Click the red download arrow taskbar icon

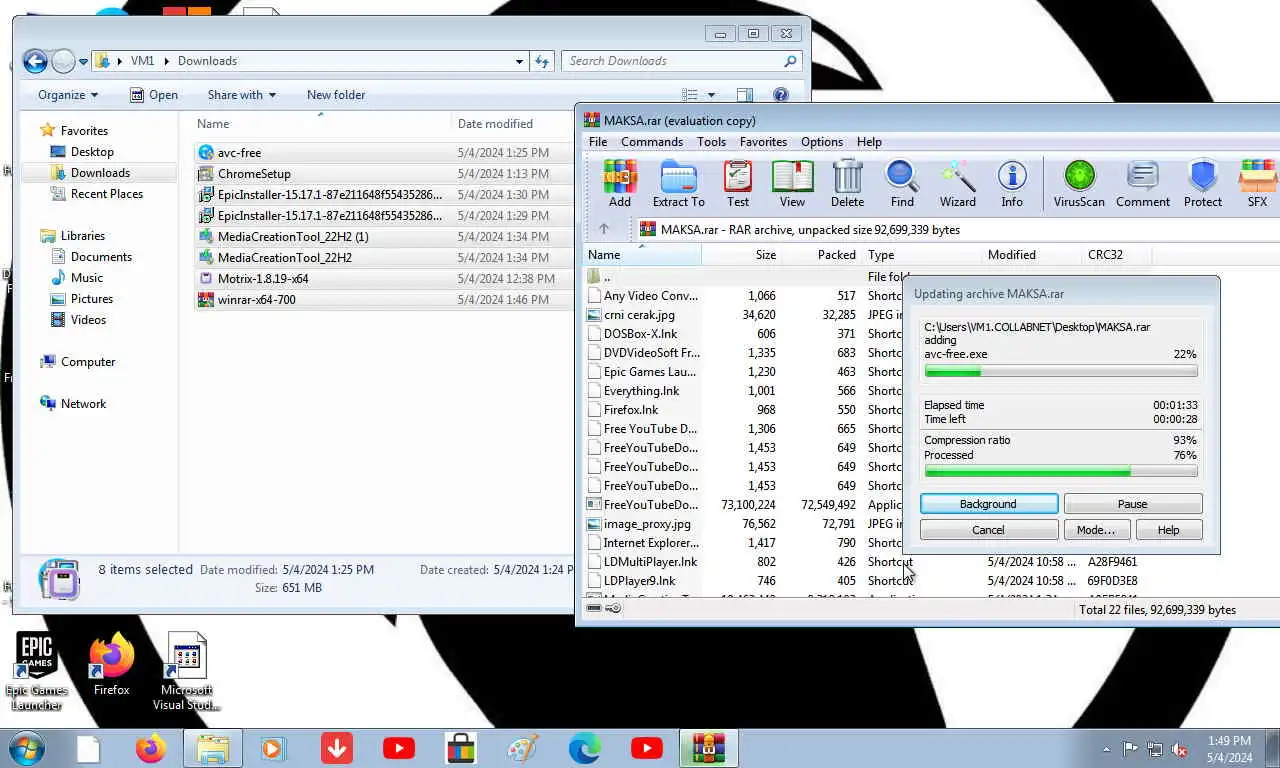pos(337,748)
